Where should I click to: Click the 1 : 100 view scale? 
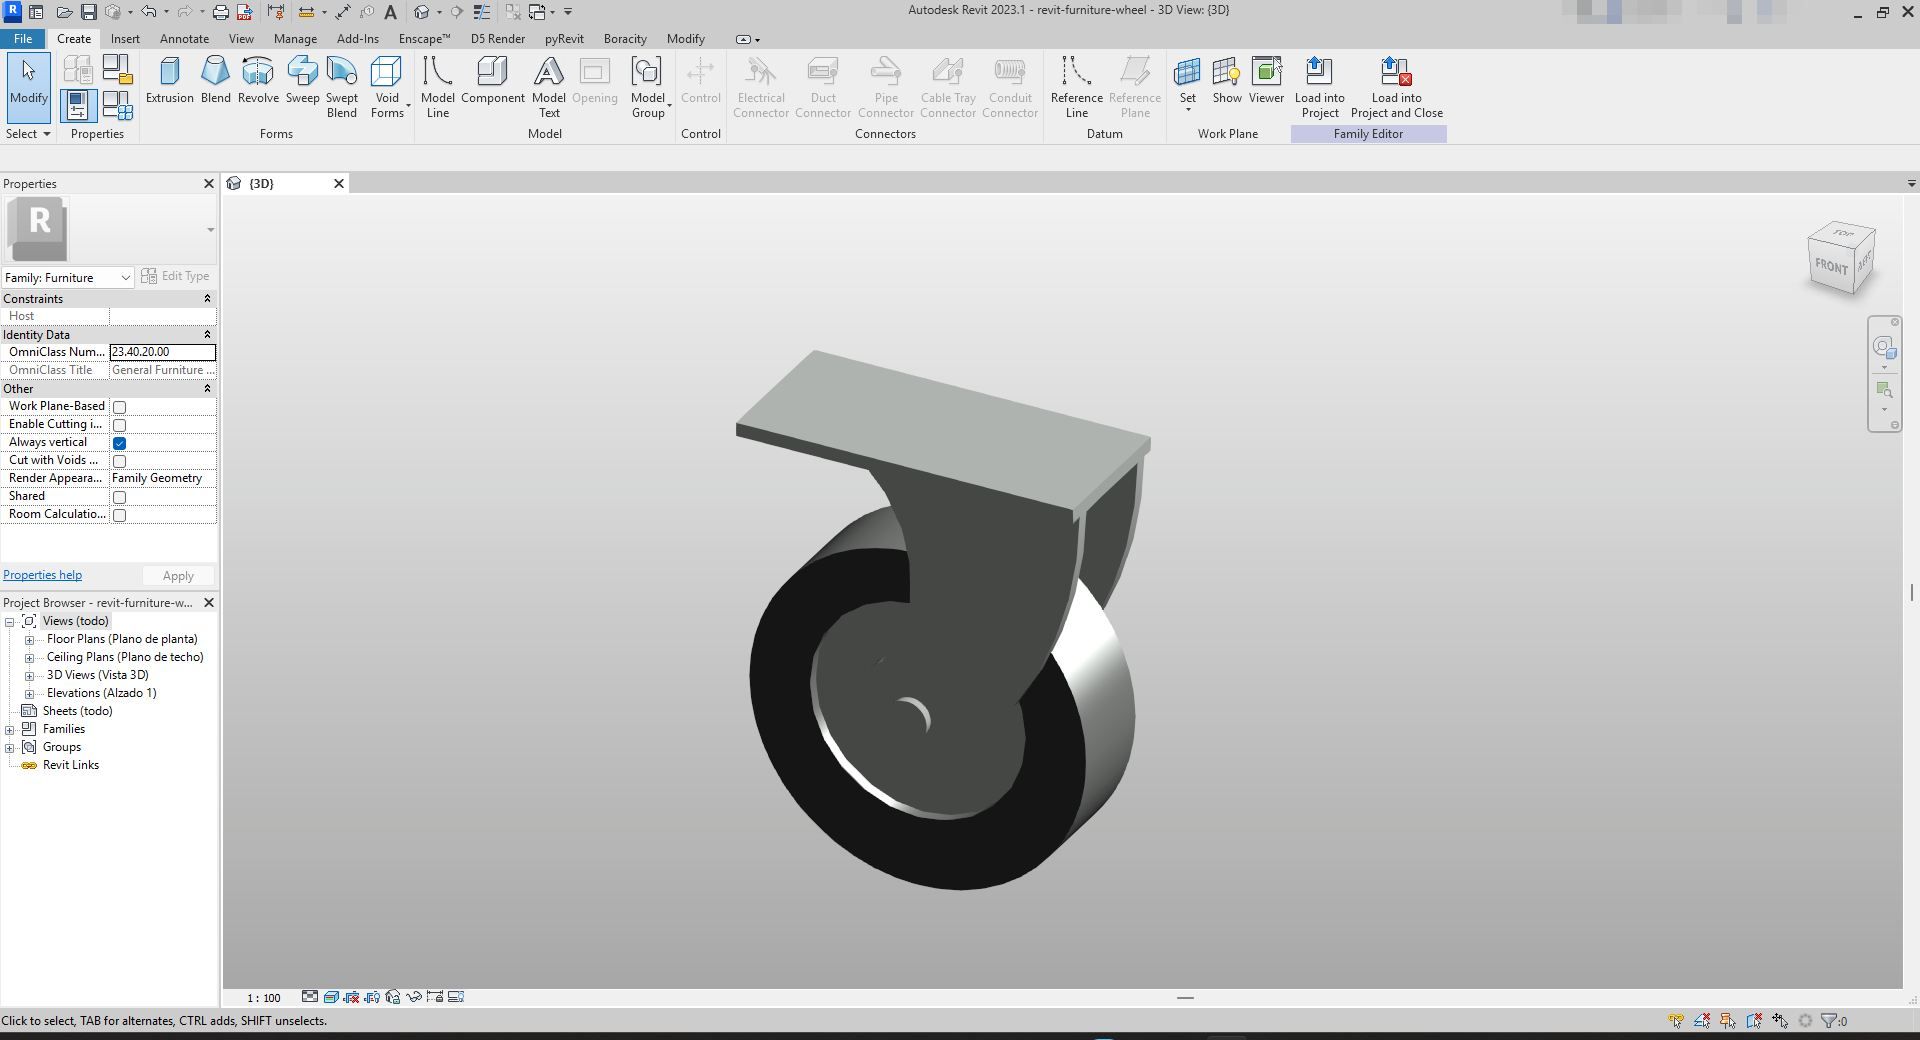pos(264,998)
